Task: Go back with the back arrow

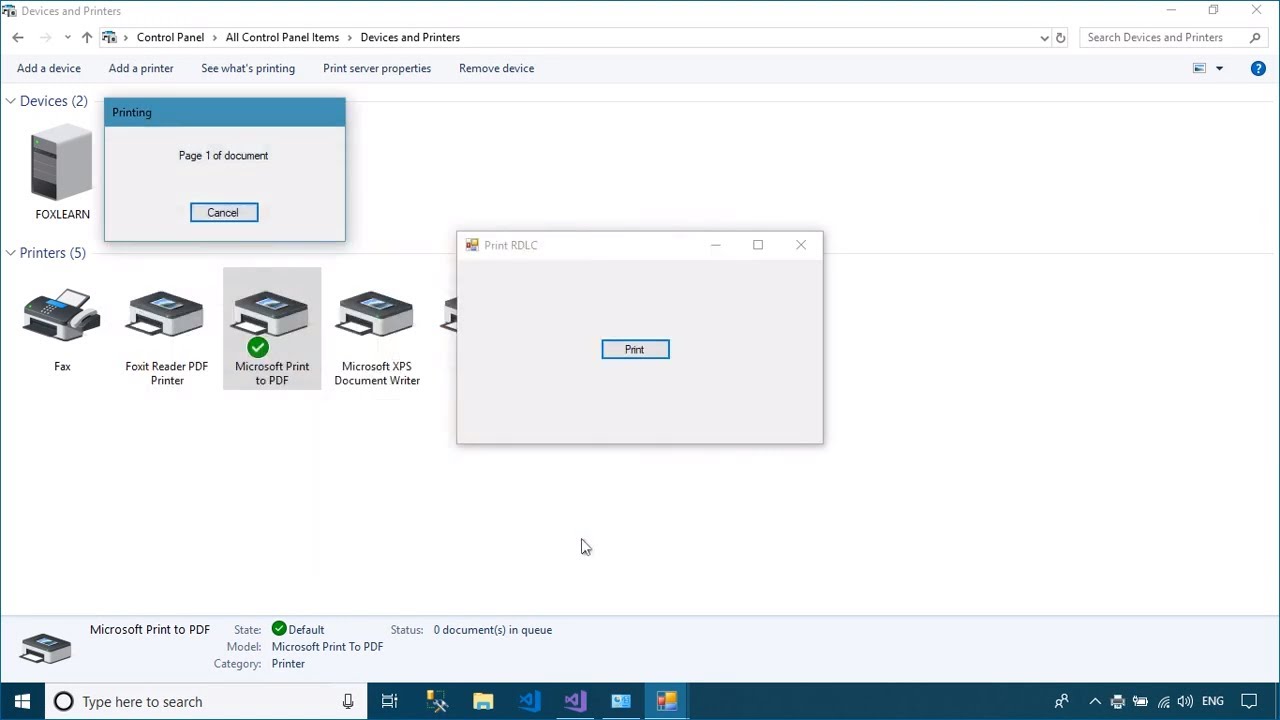Action: tap(18, 37)
